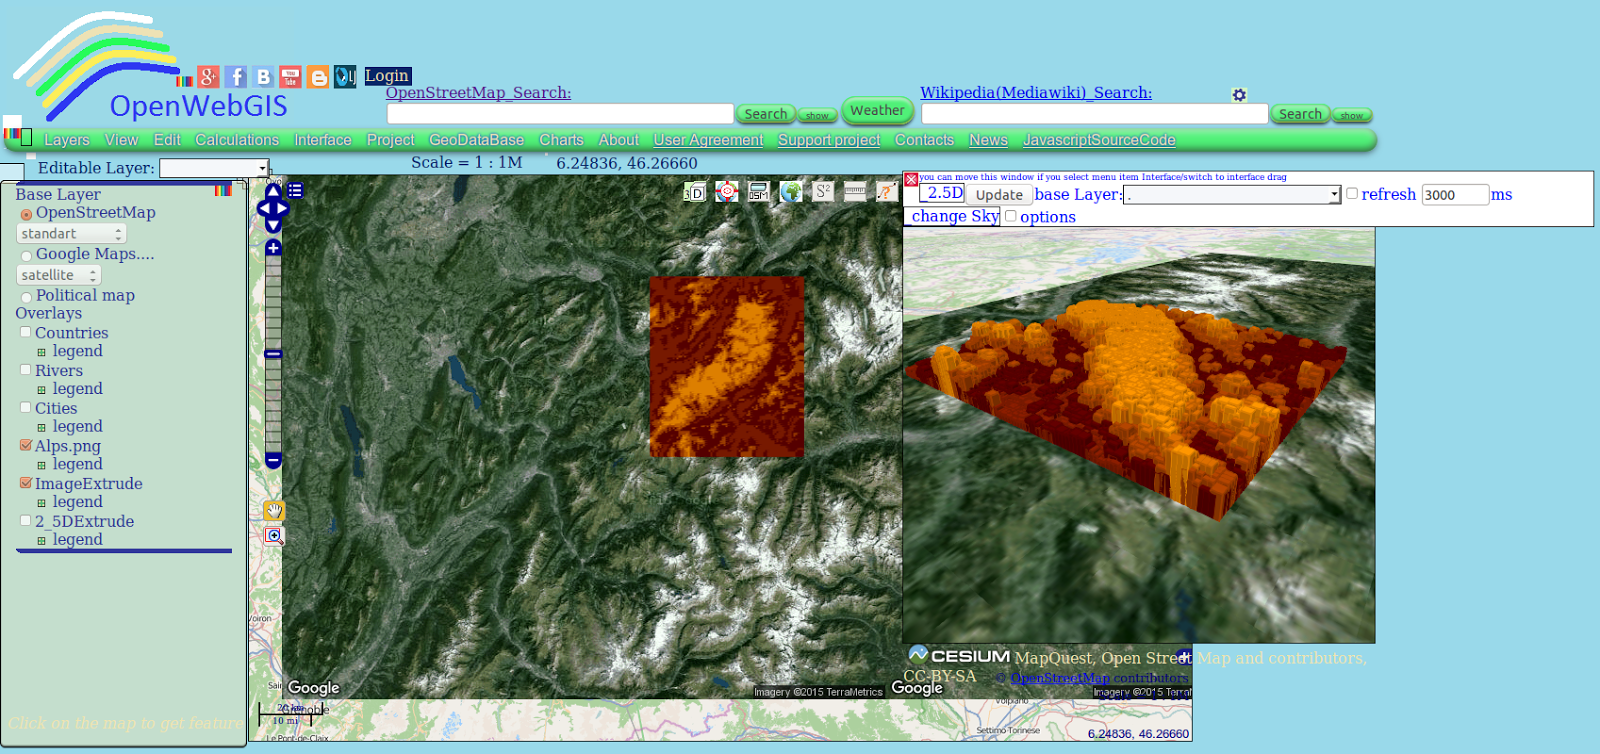Enable the Countries overlay
The height and width of the screenshot is (754, 1600).
pos(26,332)
